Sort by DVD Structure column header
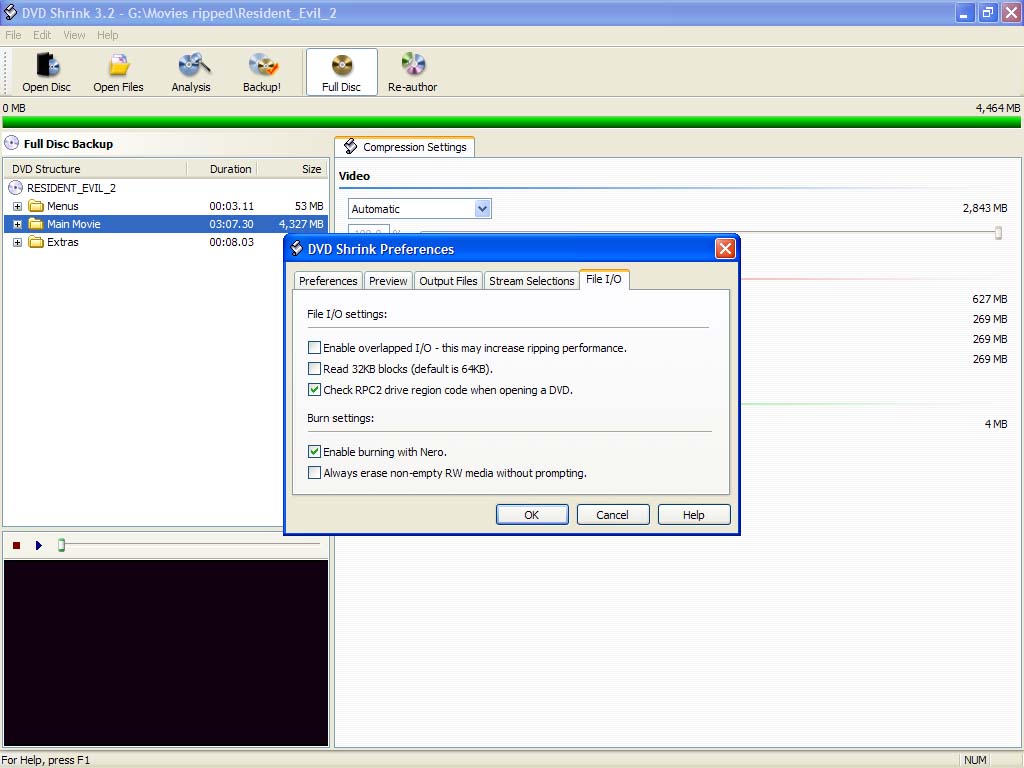The width and height of the screenshot is (1024, 768). 95,169
